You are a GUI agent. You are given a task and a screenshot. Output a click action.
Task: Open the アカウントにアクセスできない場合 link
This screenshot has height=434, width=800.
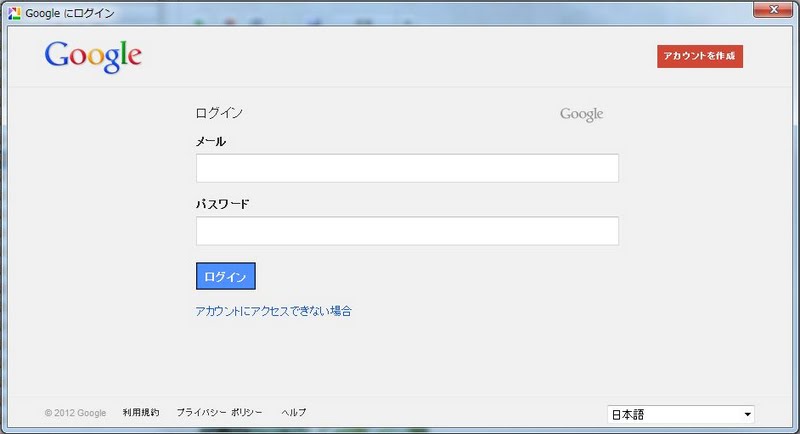click(273, 311)
